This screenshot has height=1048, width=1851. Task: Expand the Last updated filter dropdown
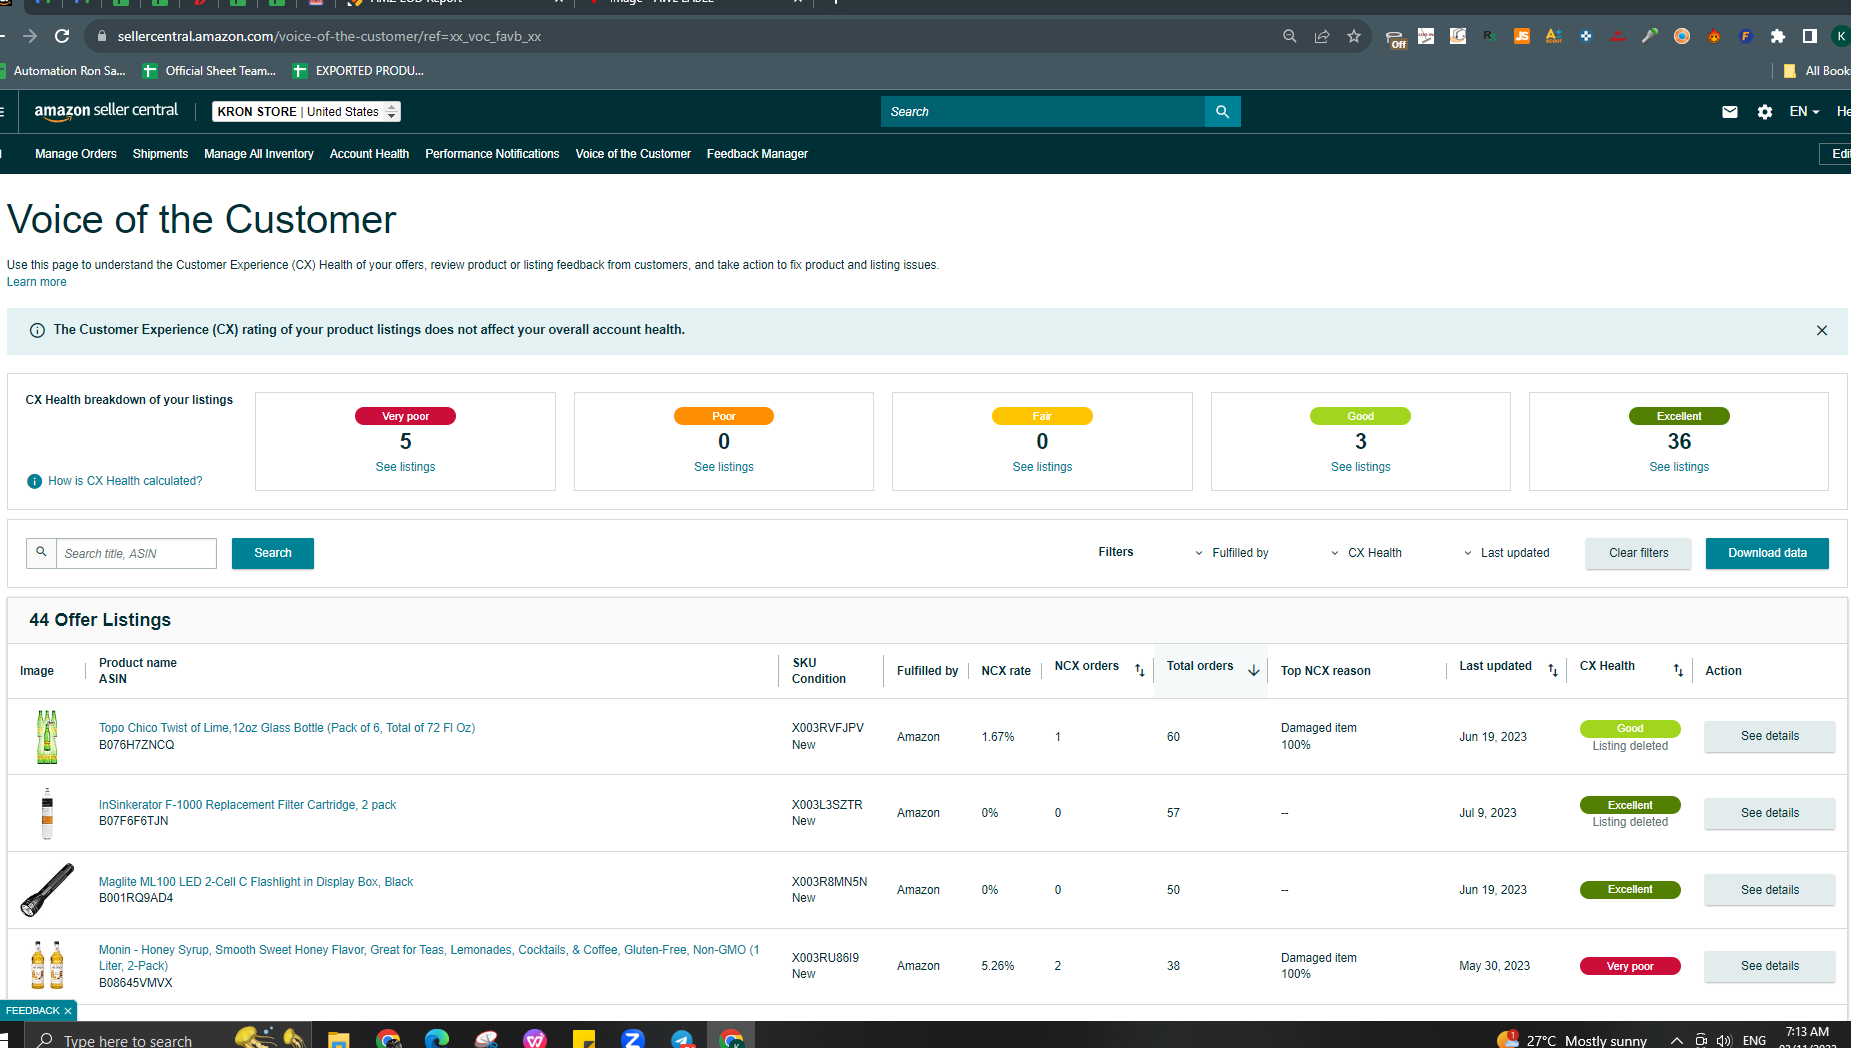pos(1507,553)
